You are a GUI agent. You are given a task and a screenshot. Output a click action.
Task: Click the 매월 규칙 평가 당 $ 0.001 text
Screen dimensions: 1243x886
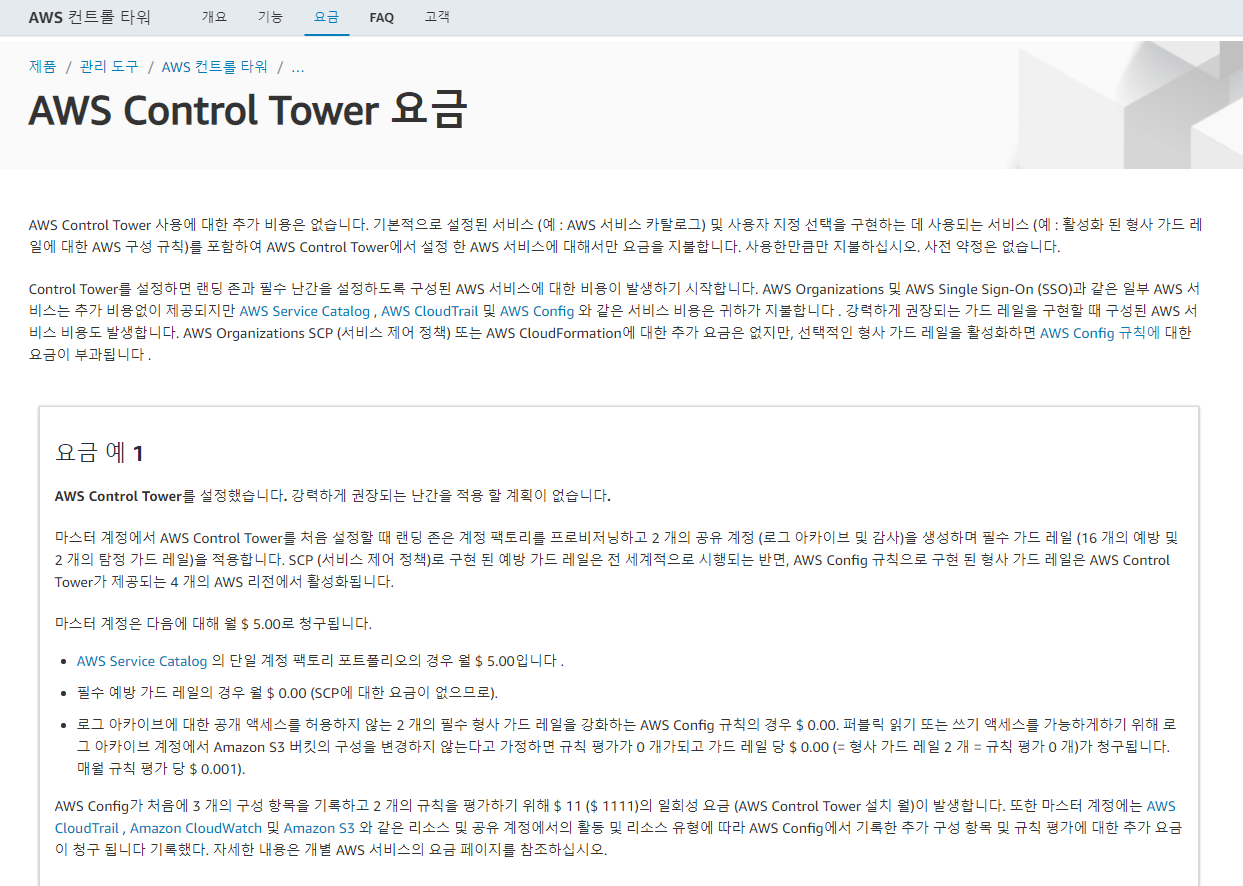point(161,769)
